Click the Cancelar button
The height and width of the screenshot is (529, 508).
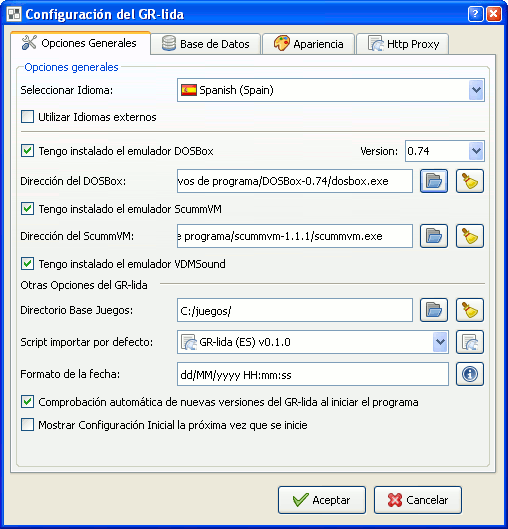[418, 500]
